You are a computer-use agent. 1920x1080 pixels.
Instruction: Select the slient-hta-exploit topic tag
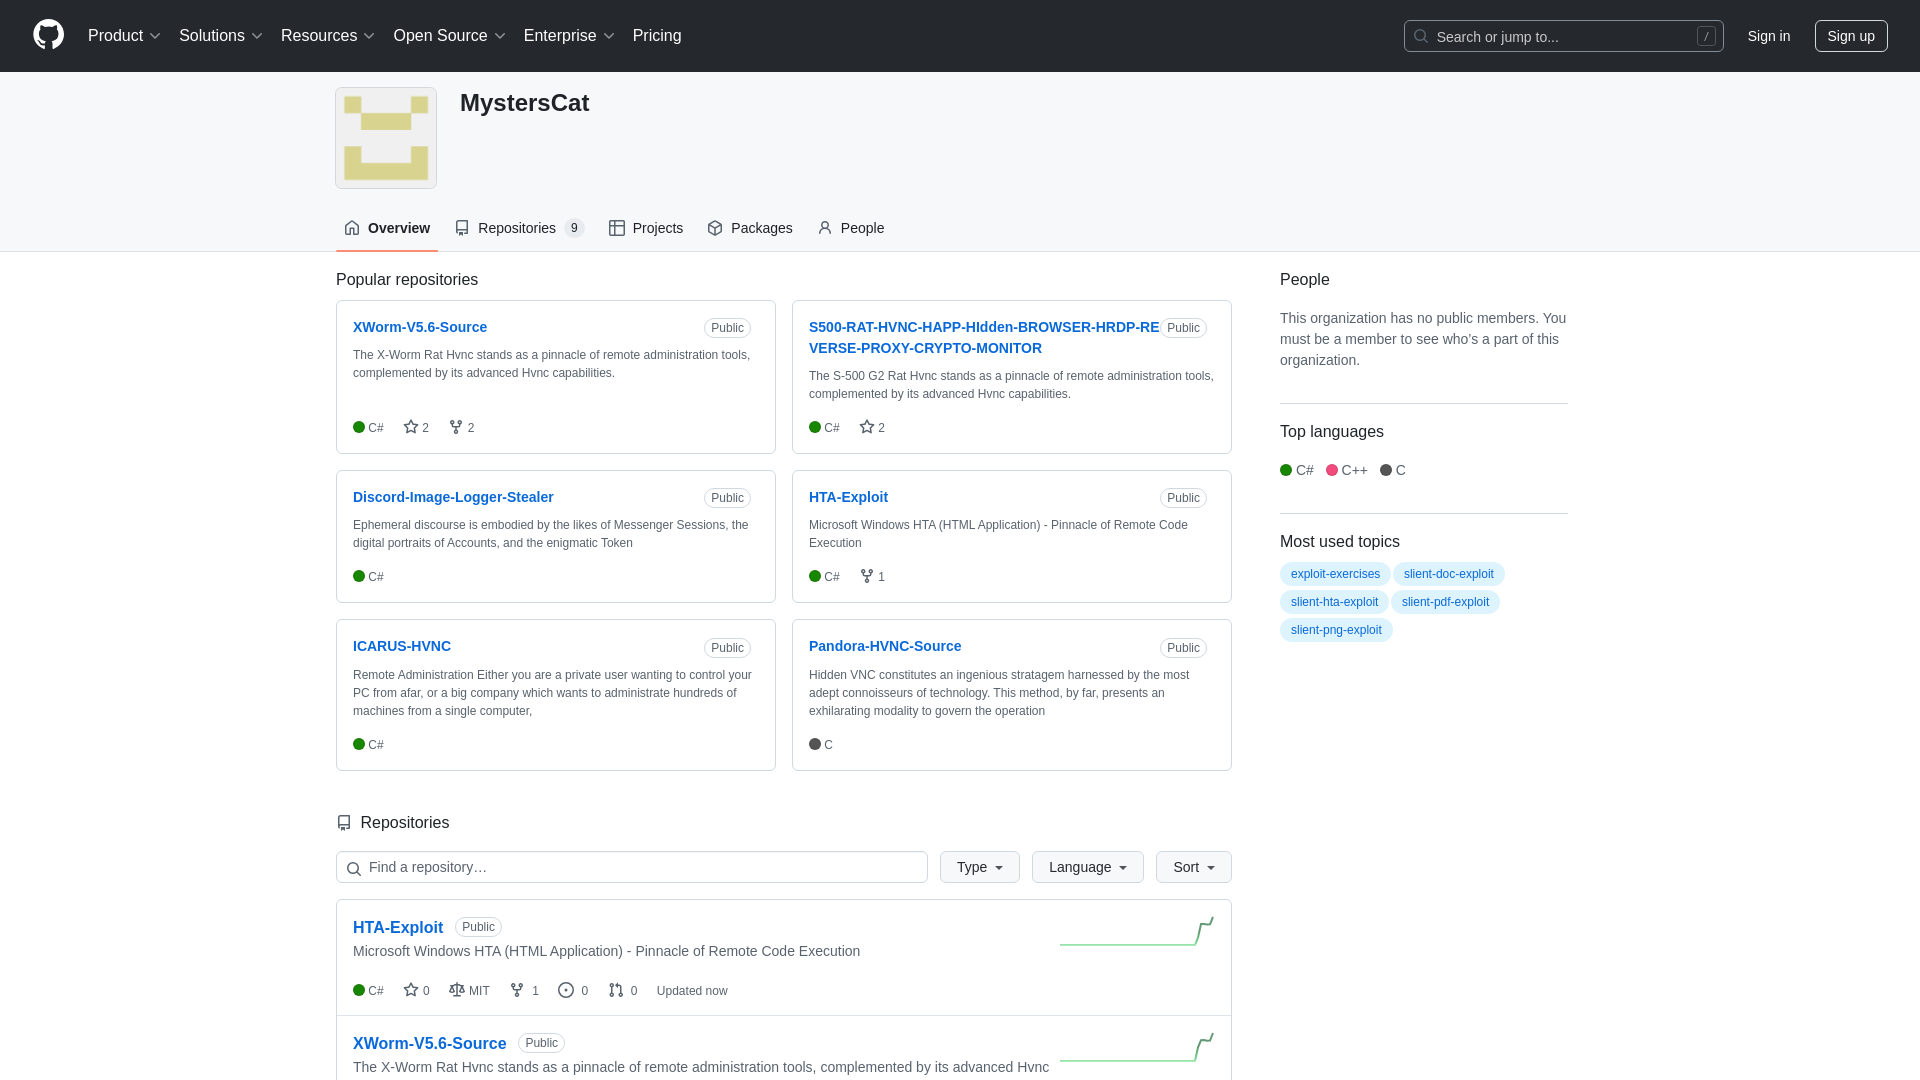click(x=1334, y=602)
